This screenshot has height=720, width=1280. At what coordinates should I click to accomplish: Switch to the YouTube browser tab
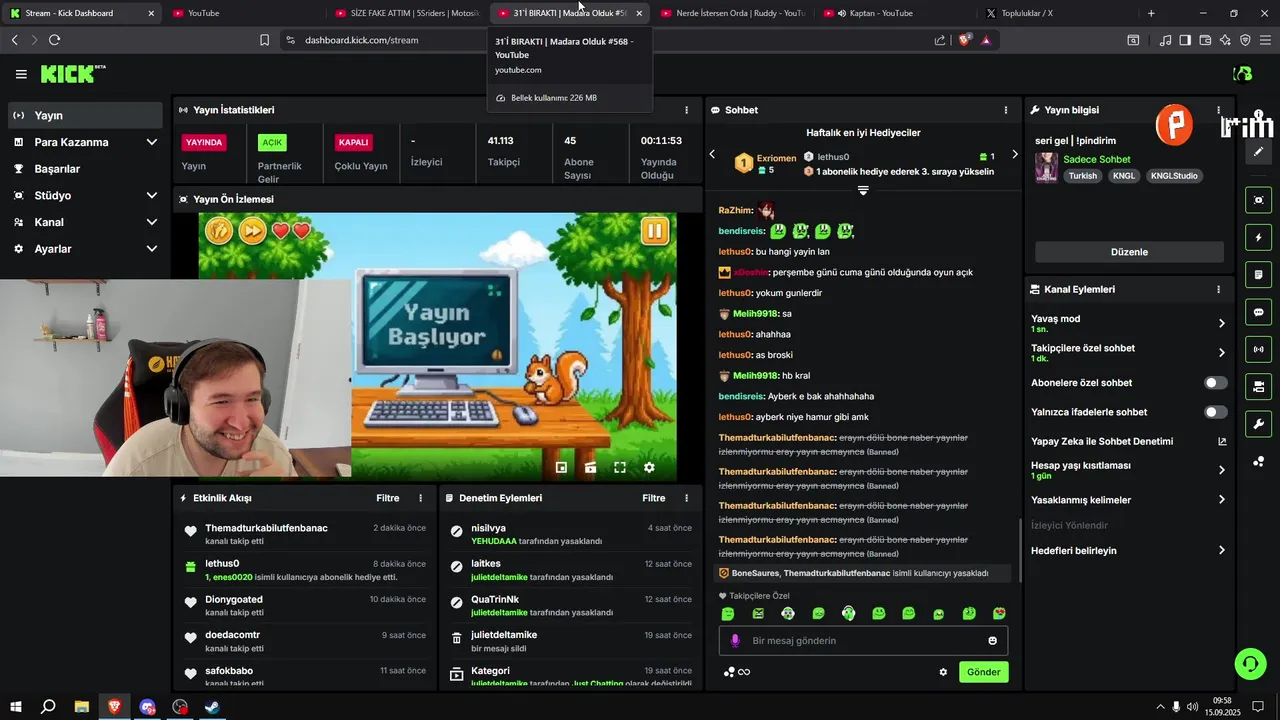pos(245,13)
